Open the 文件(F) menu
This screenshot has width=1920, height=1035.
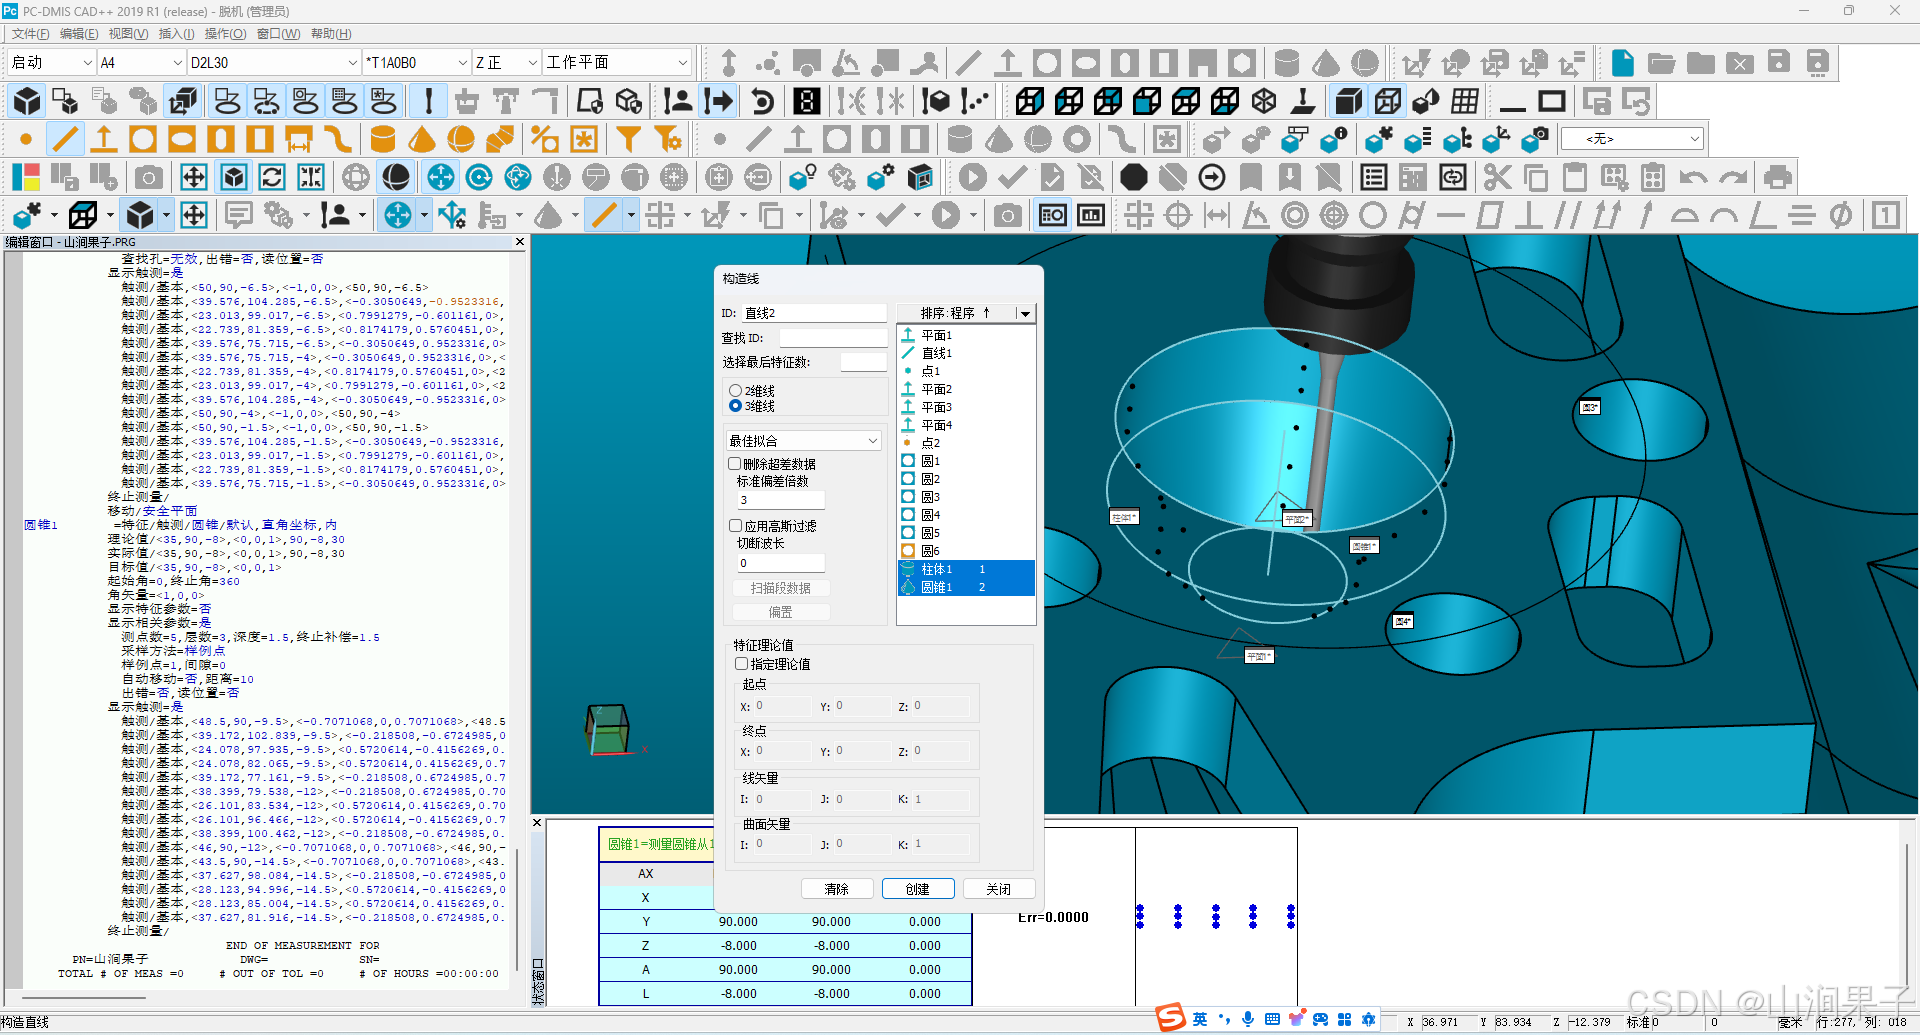(x=31, y=34)
